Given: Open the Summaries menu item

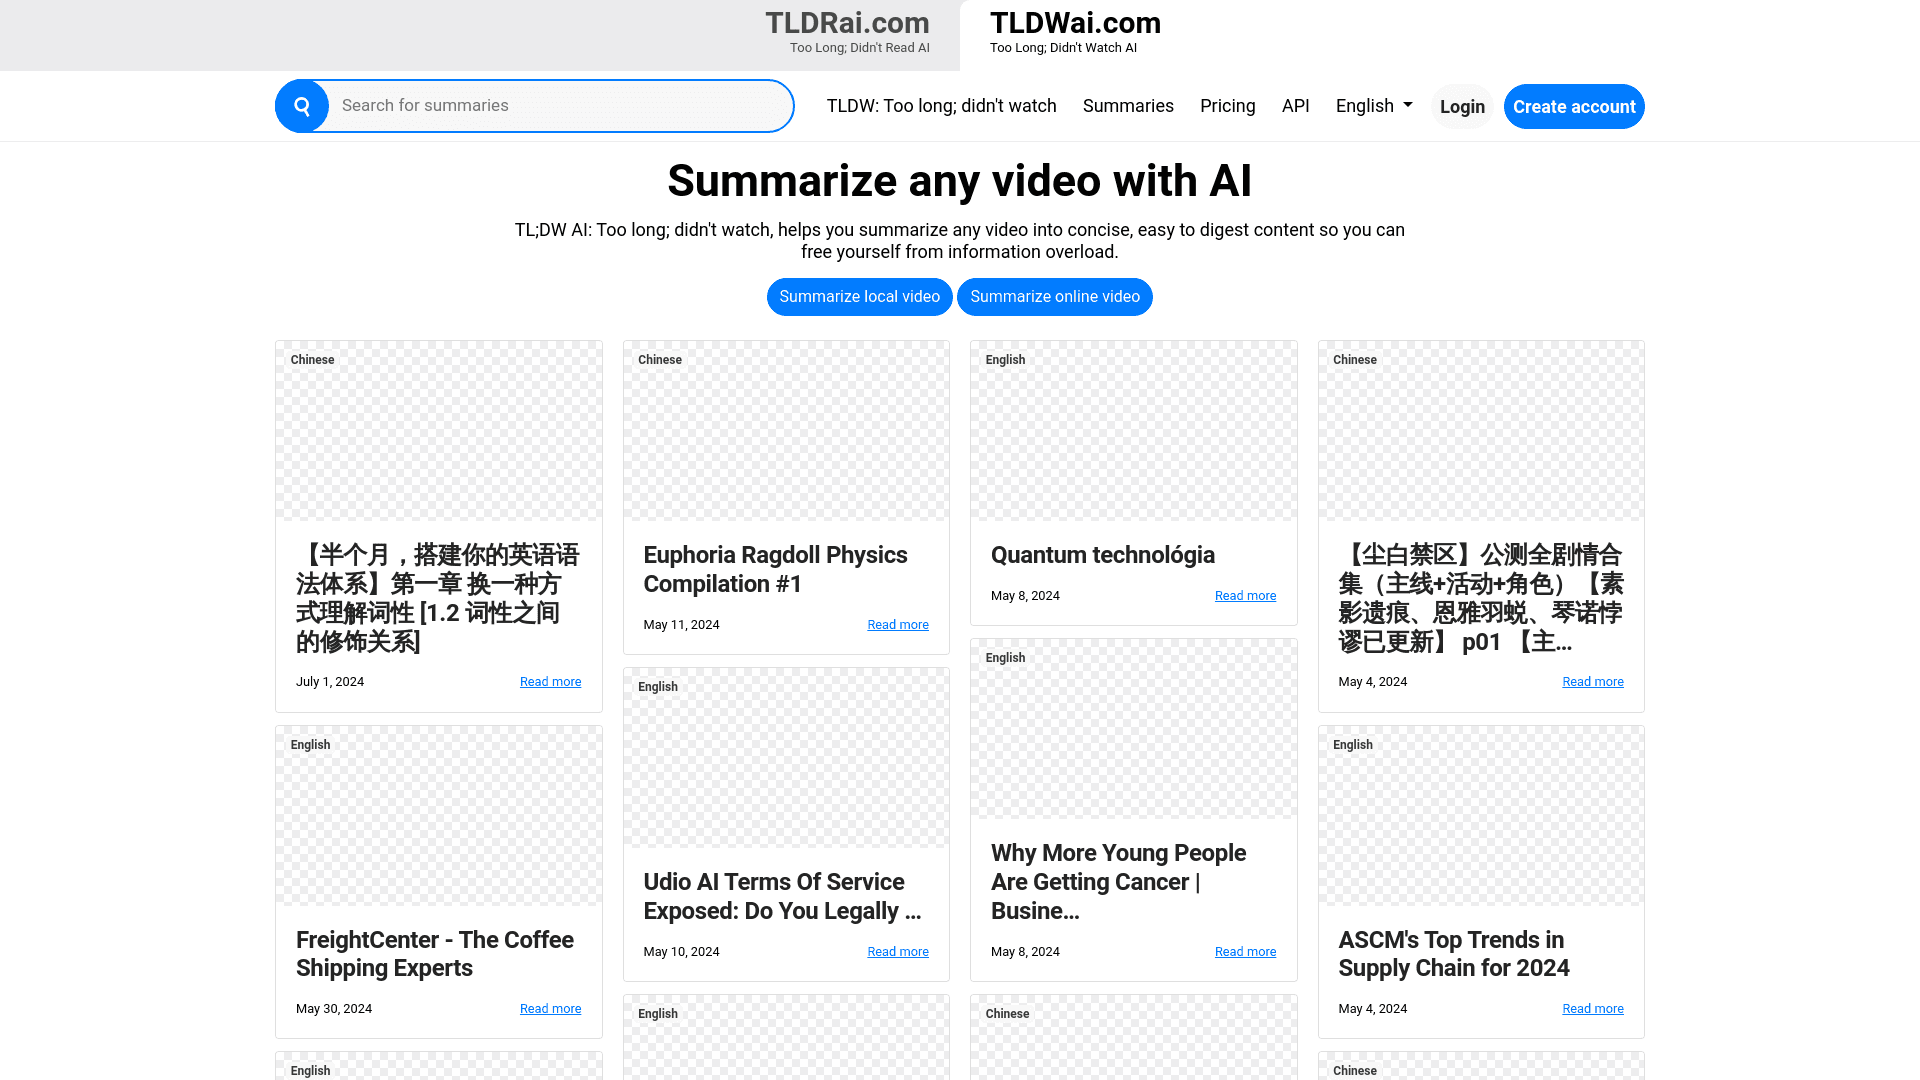Looking at the screenshot, I should click(x=1128, y=106).
